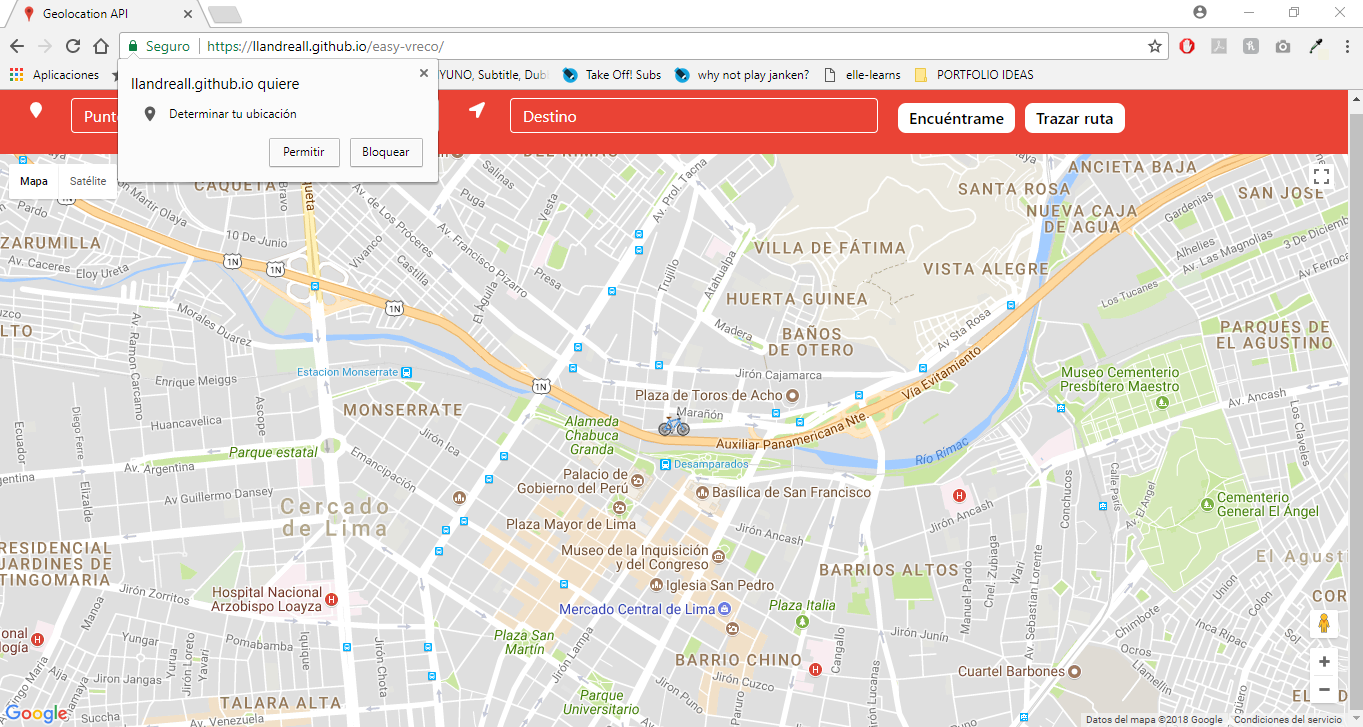Zoom out on the map

[1324, 689]
